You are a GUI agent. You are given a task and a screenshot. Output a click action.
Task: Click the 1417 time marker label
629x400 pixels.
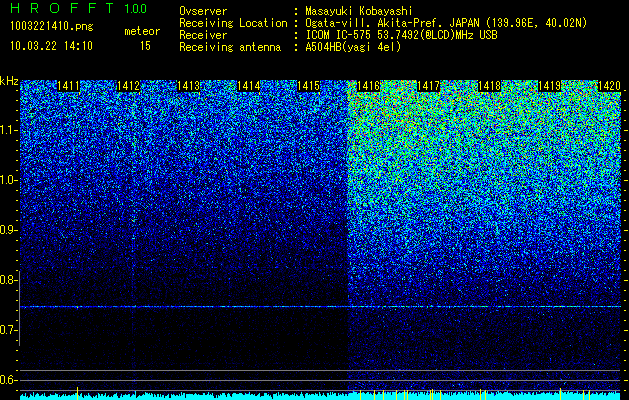(x=429, y=86)
